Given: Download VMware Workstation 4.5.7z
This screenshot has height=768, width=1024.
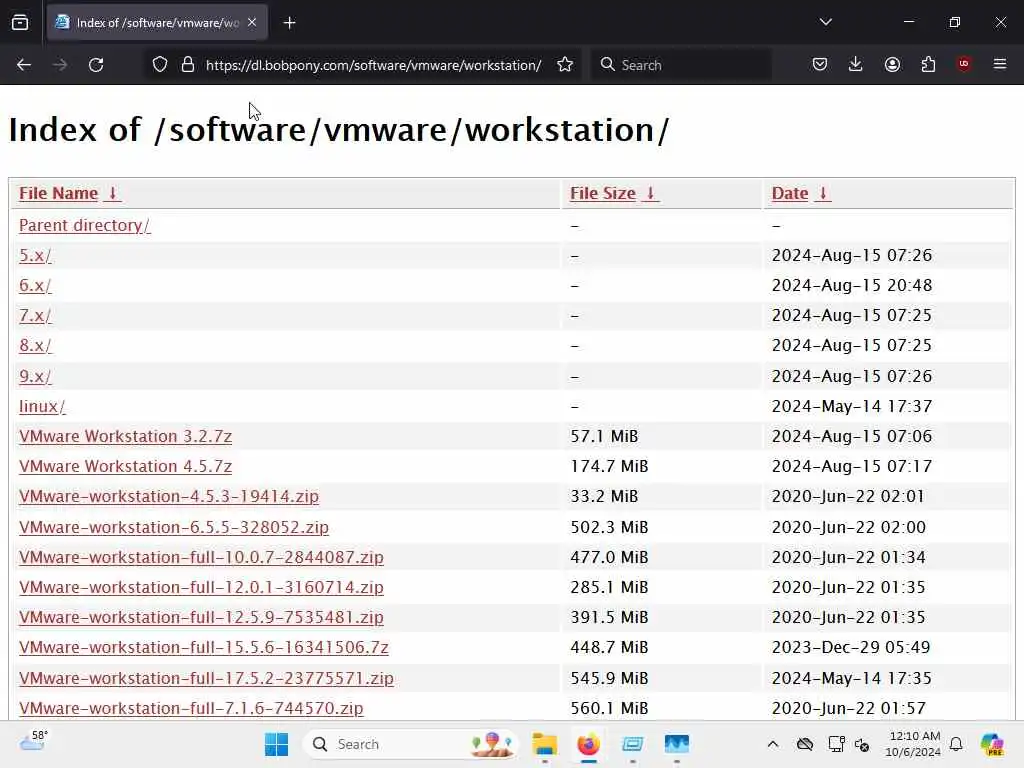Looking at the screenshot, I should (x=125, y=466).
